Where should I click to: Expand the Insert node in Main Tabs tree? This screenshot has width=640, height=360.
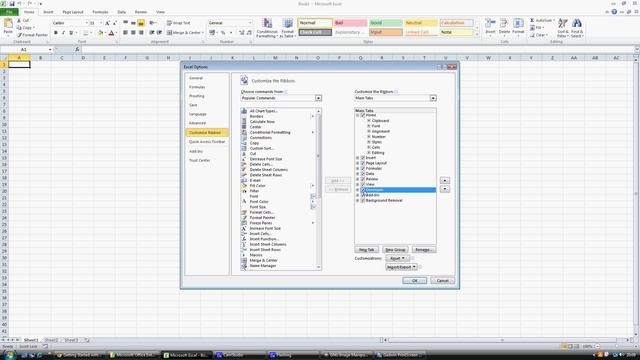(x=358, y=158)
